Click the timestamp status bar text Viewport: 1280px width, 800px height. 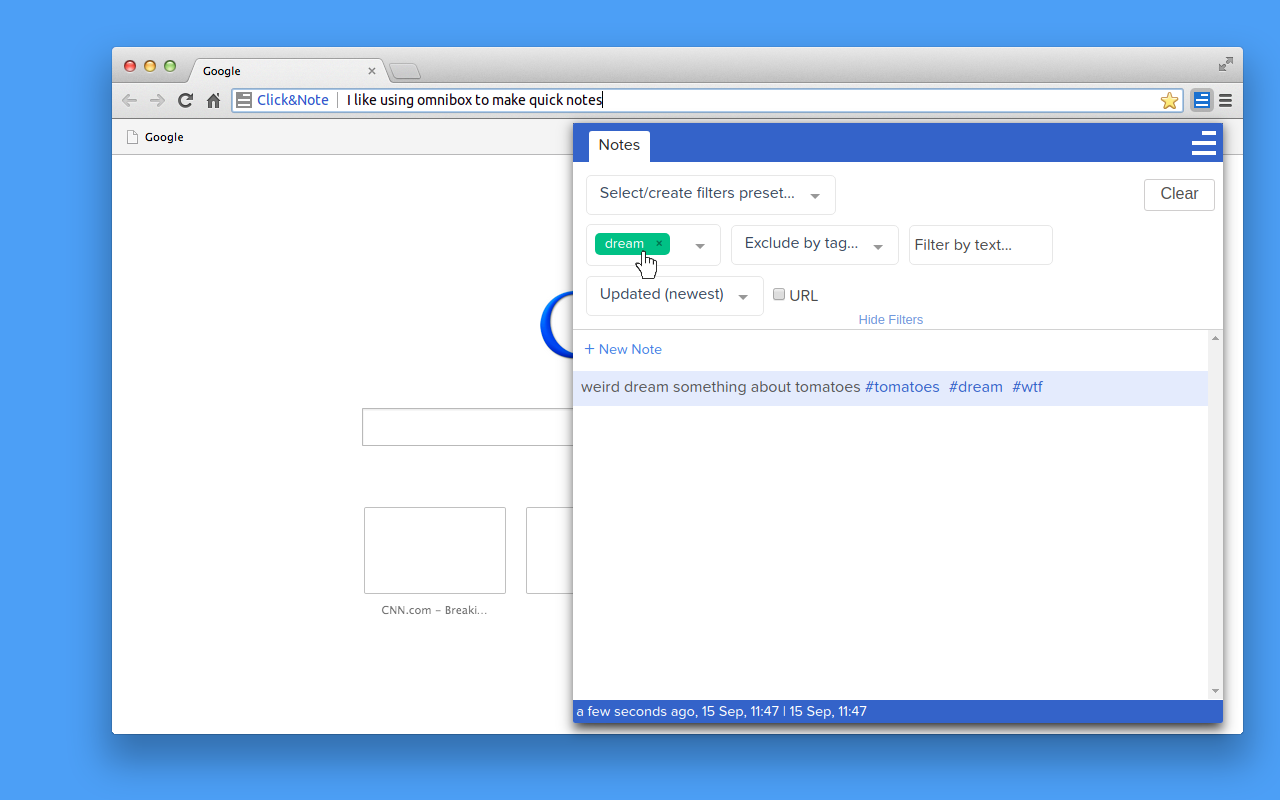(x=721, y=712)
